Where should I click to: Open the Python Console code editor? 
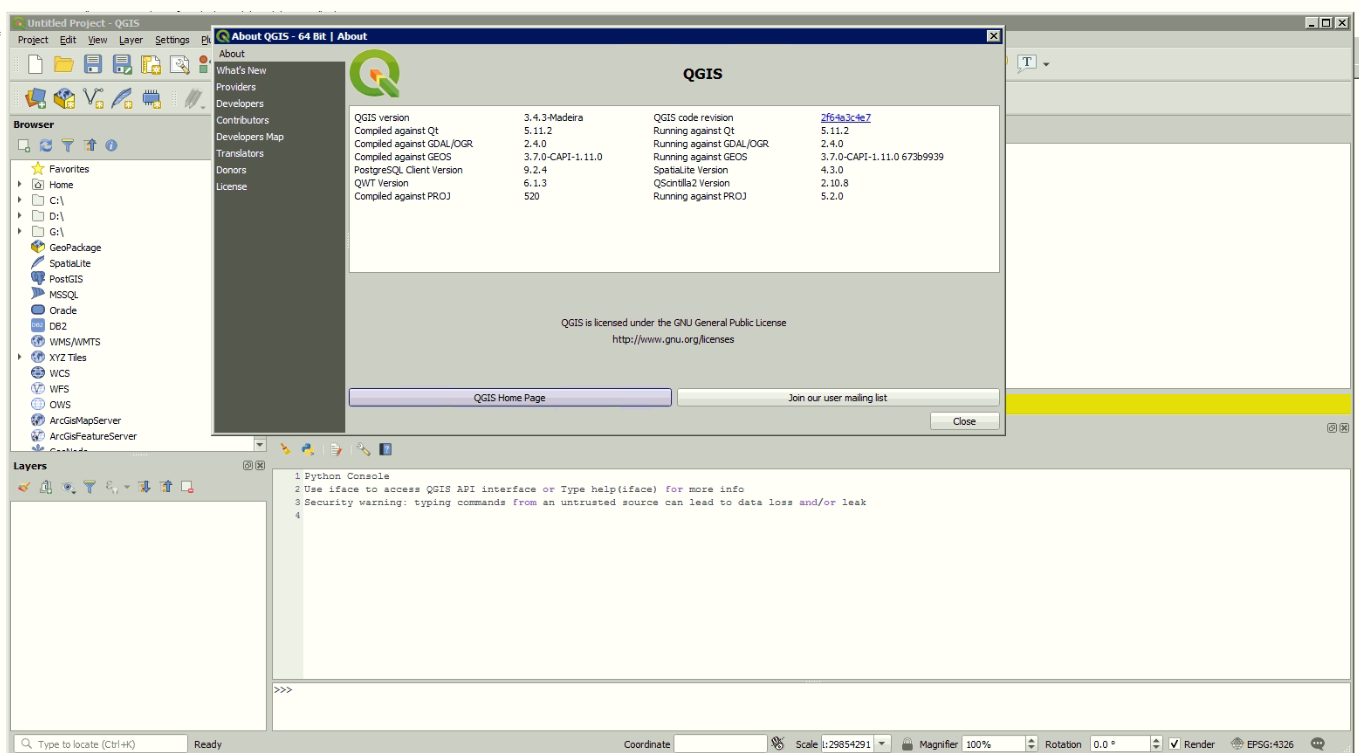click(334, 448)
